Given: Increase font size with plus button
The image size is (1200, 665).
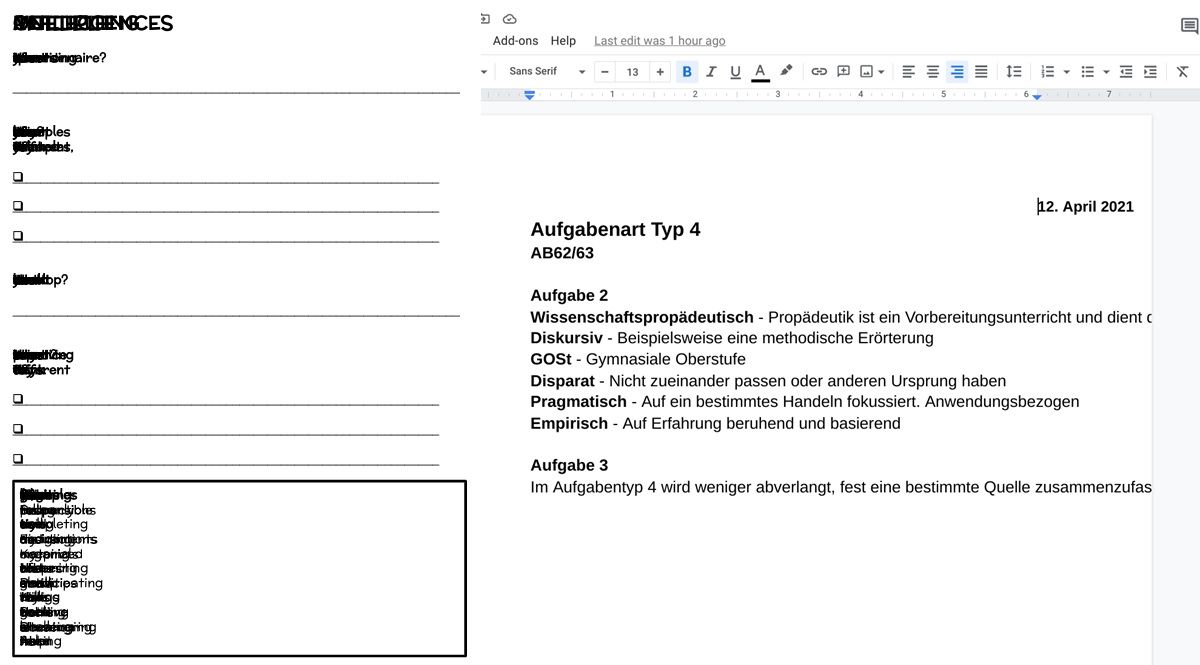Looking at the screenshot, I should 659,72.
